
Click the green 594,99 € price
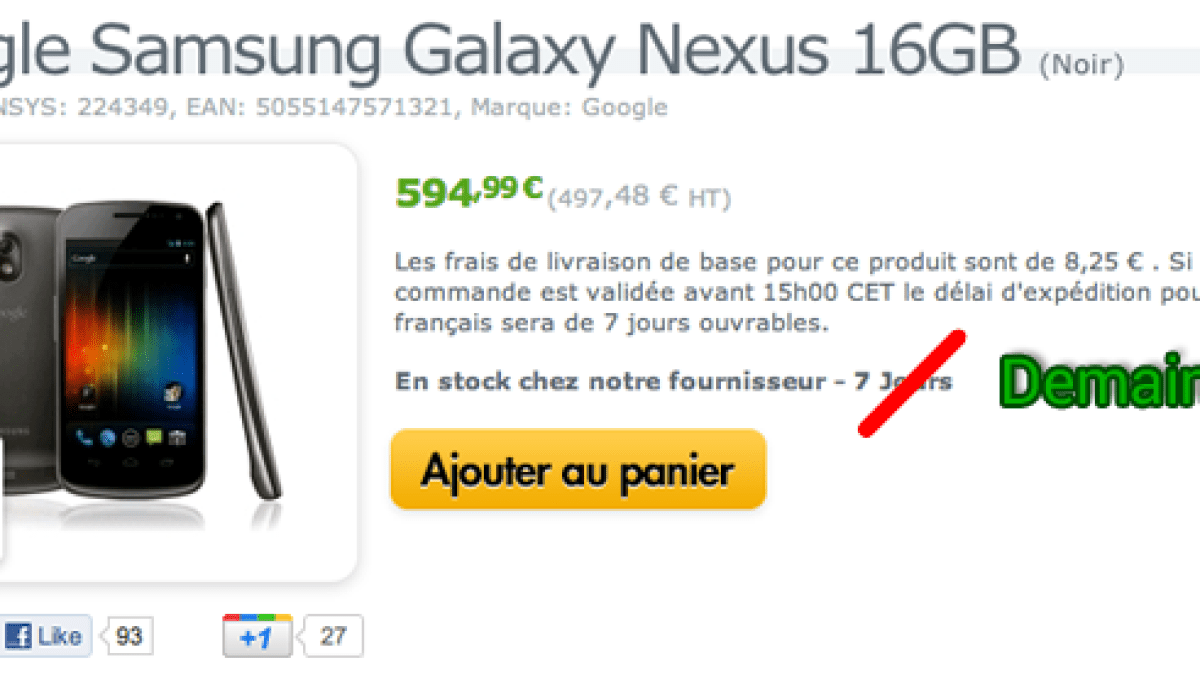point(469,190)
